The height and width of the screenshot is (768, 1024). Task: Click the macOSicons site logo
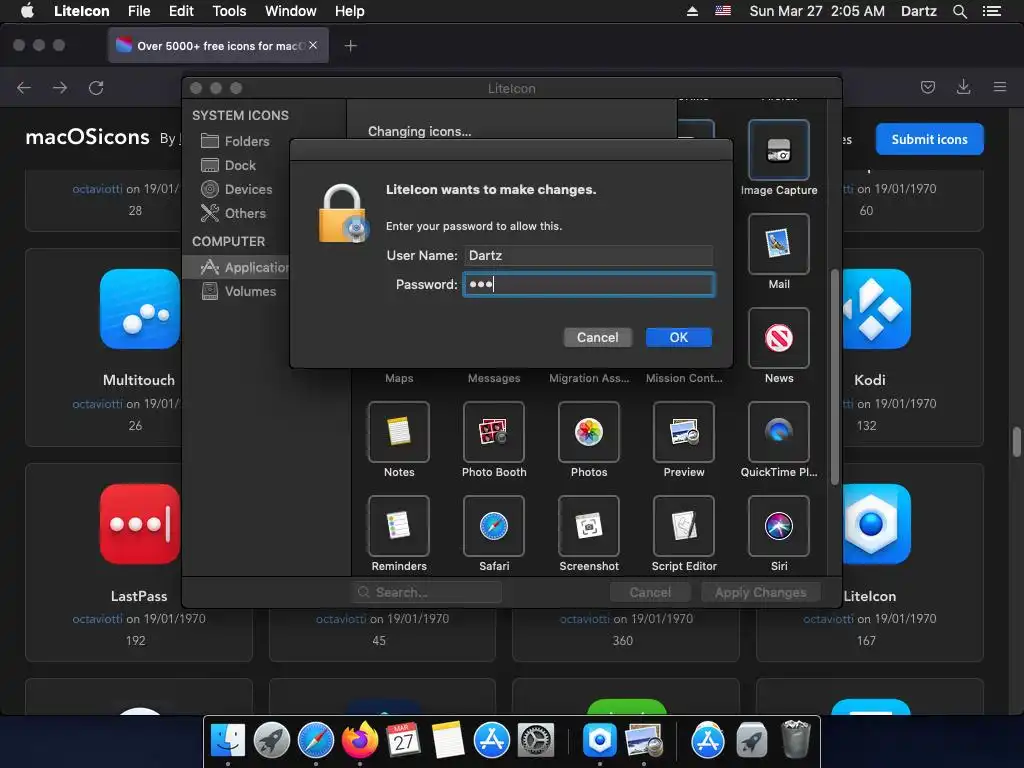tap(88, 137)
